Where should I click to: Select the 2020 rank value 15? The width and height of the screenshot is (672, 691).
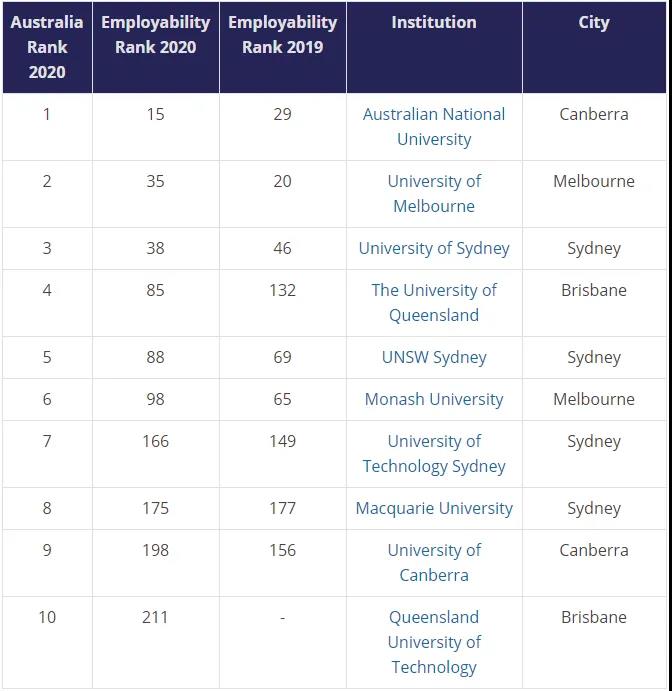click(x=156, y=115)
